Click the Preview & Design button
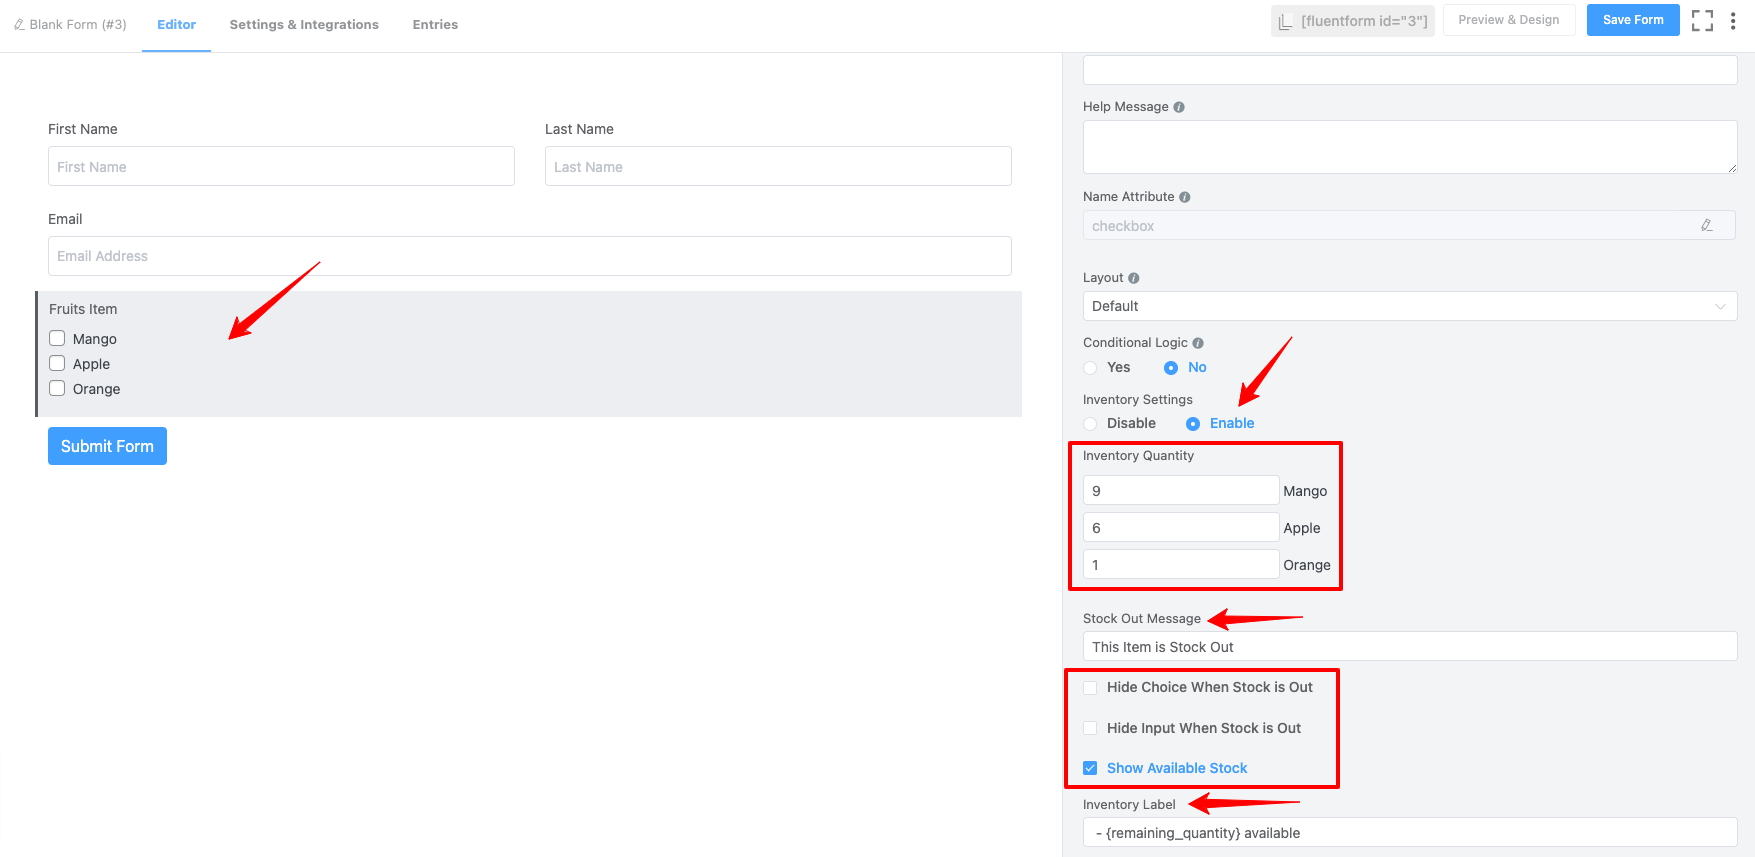Viewport: 1755px width, 857px height. 1508,20
